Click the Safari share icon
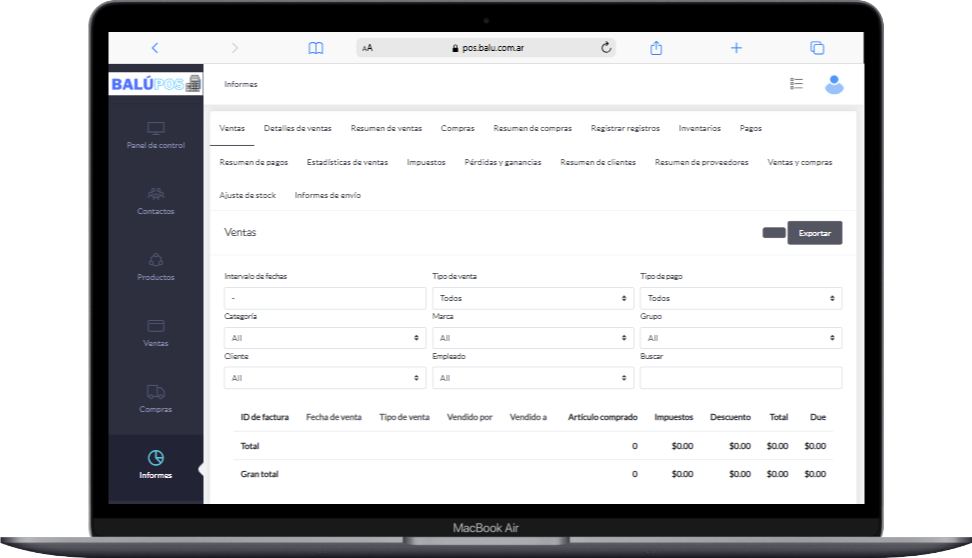Screen dimensions: 972x558 [x=657, y=48]
